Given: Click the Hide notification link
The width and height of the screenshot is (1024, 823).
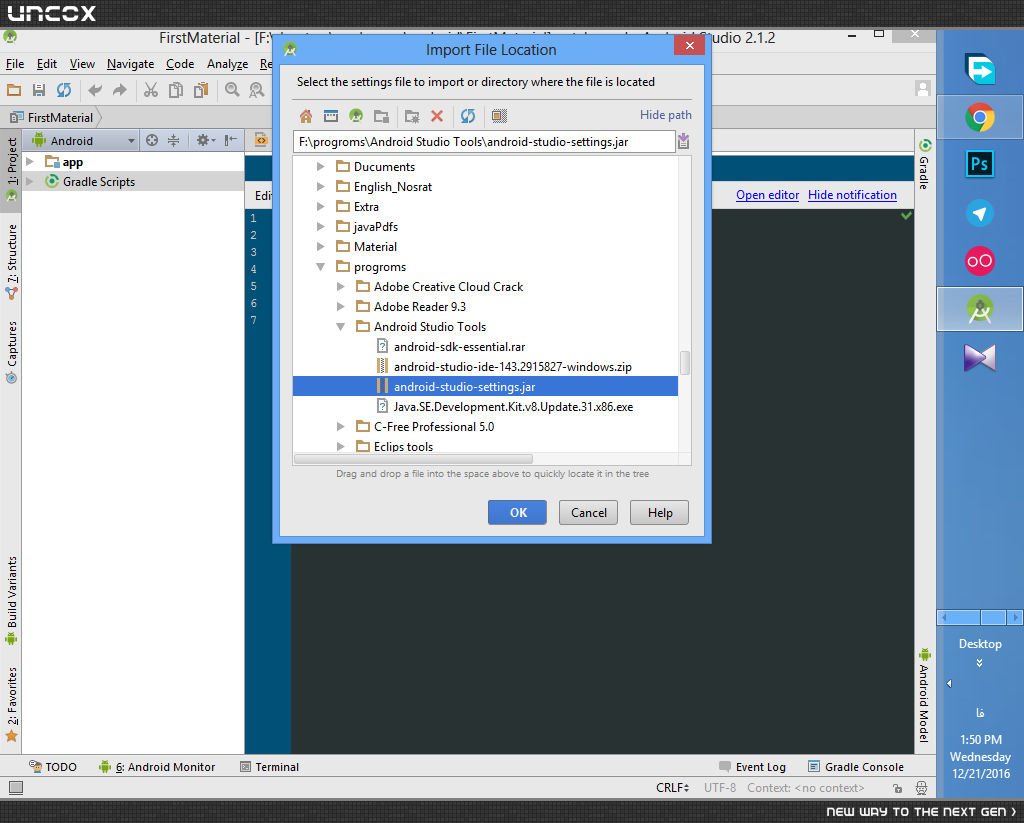Looking at the screenshot, I should (852, 195).
